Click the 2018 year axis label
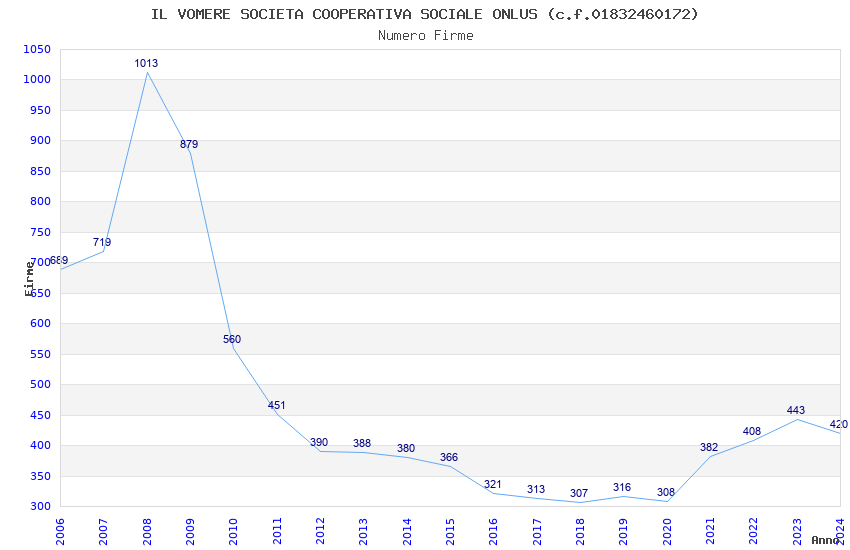Viewport: 850px width, 550px height. pos(580,532)
